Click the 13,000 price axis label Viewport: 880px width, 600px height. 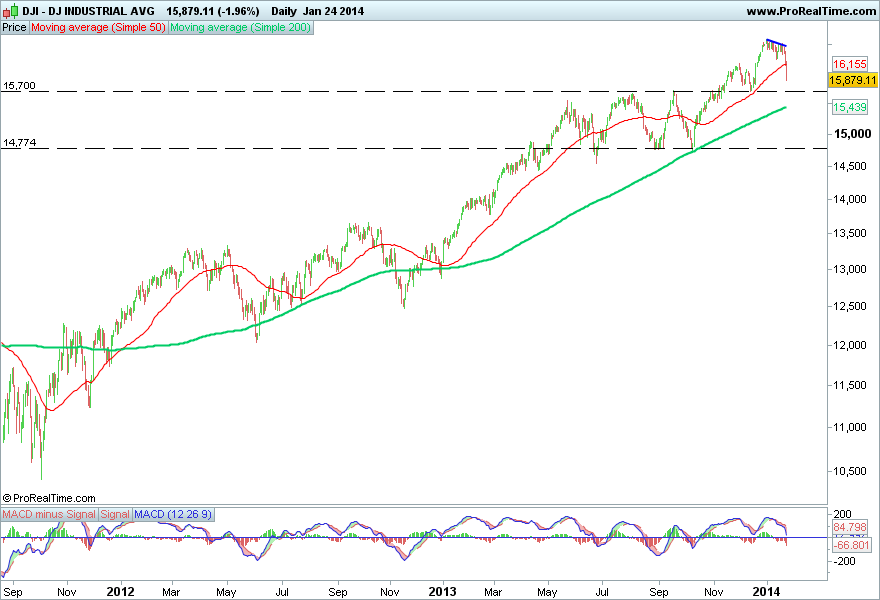click(850, 269)
